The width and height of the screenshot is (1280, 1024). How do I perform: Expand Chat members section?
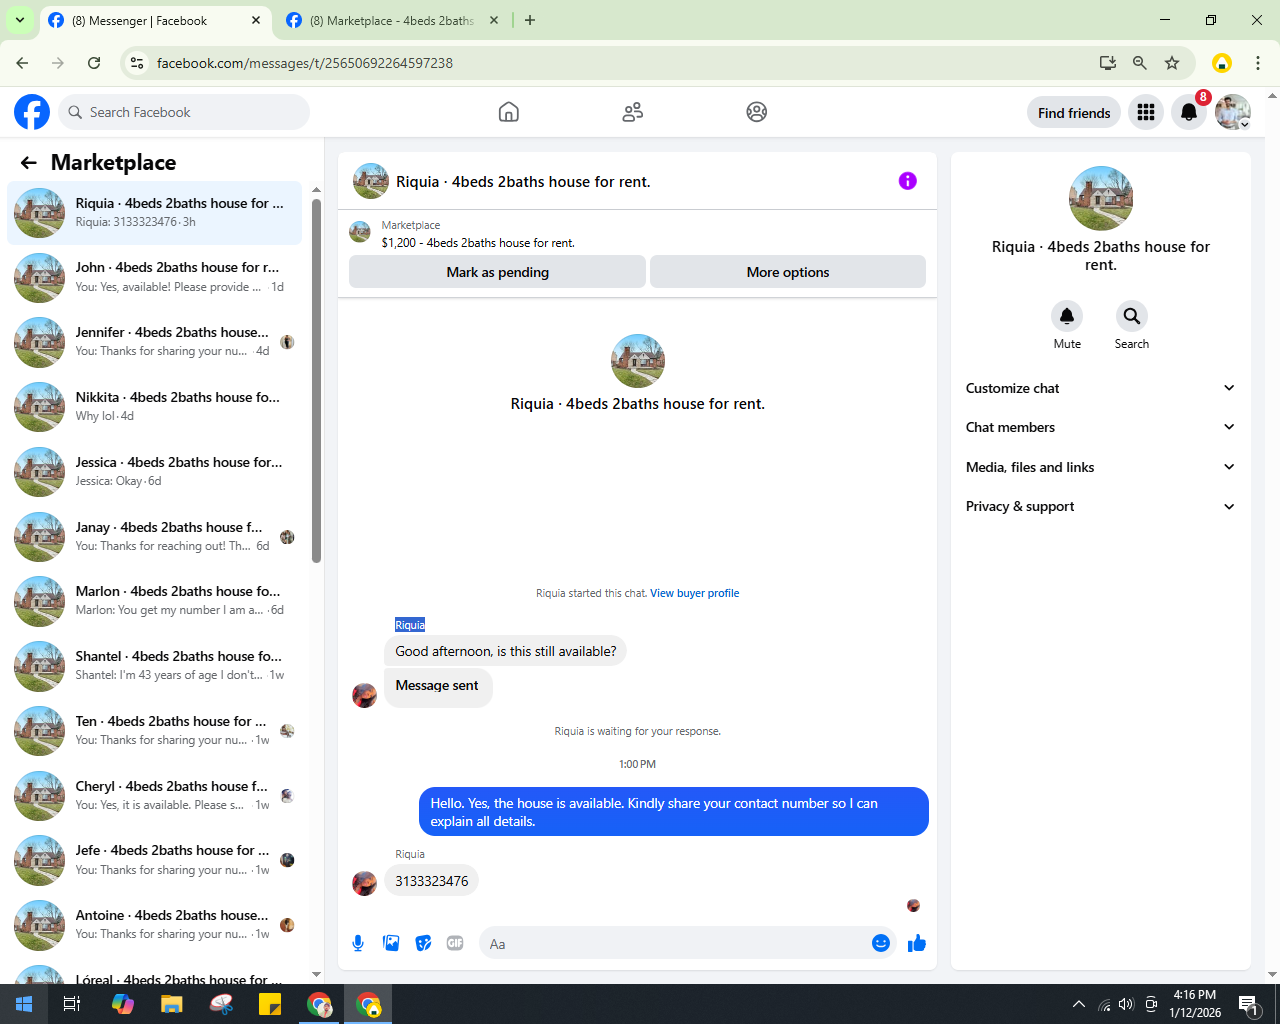tap(1100, 427)
